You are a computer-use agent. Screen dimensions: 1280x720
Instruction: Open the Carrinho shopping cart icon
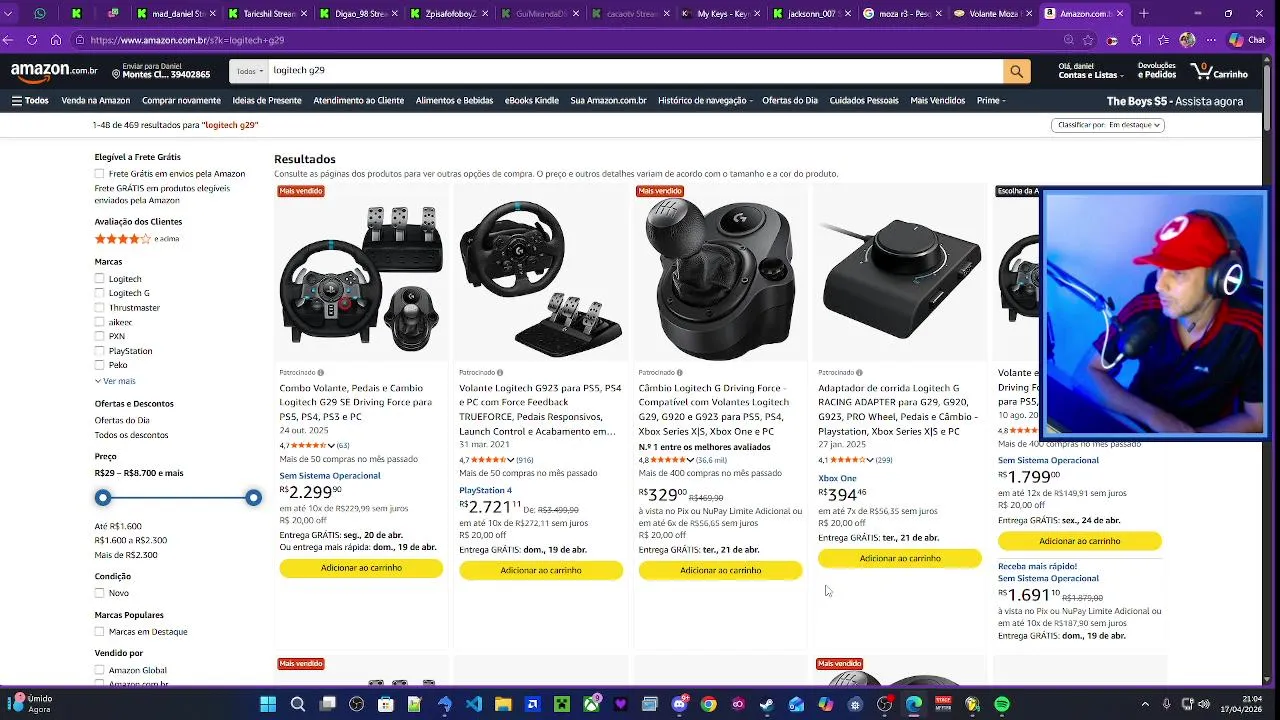click(x=1219, y=71)
